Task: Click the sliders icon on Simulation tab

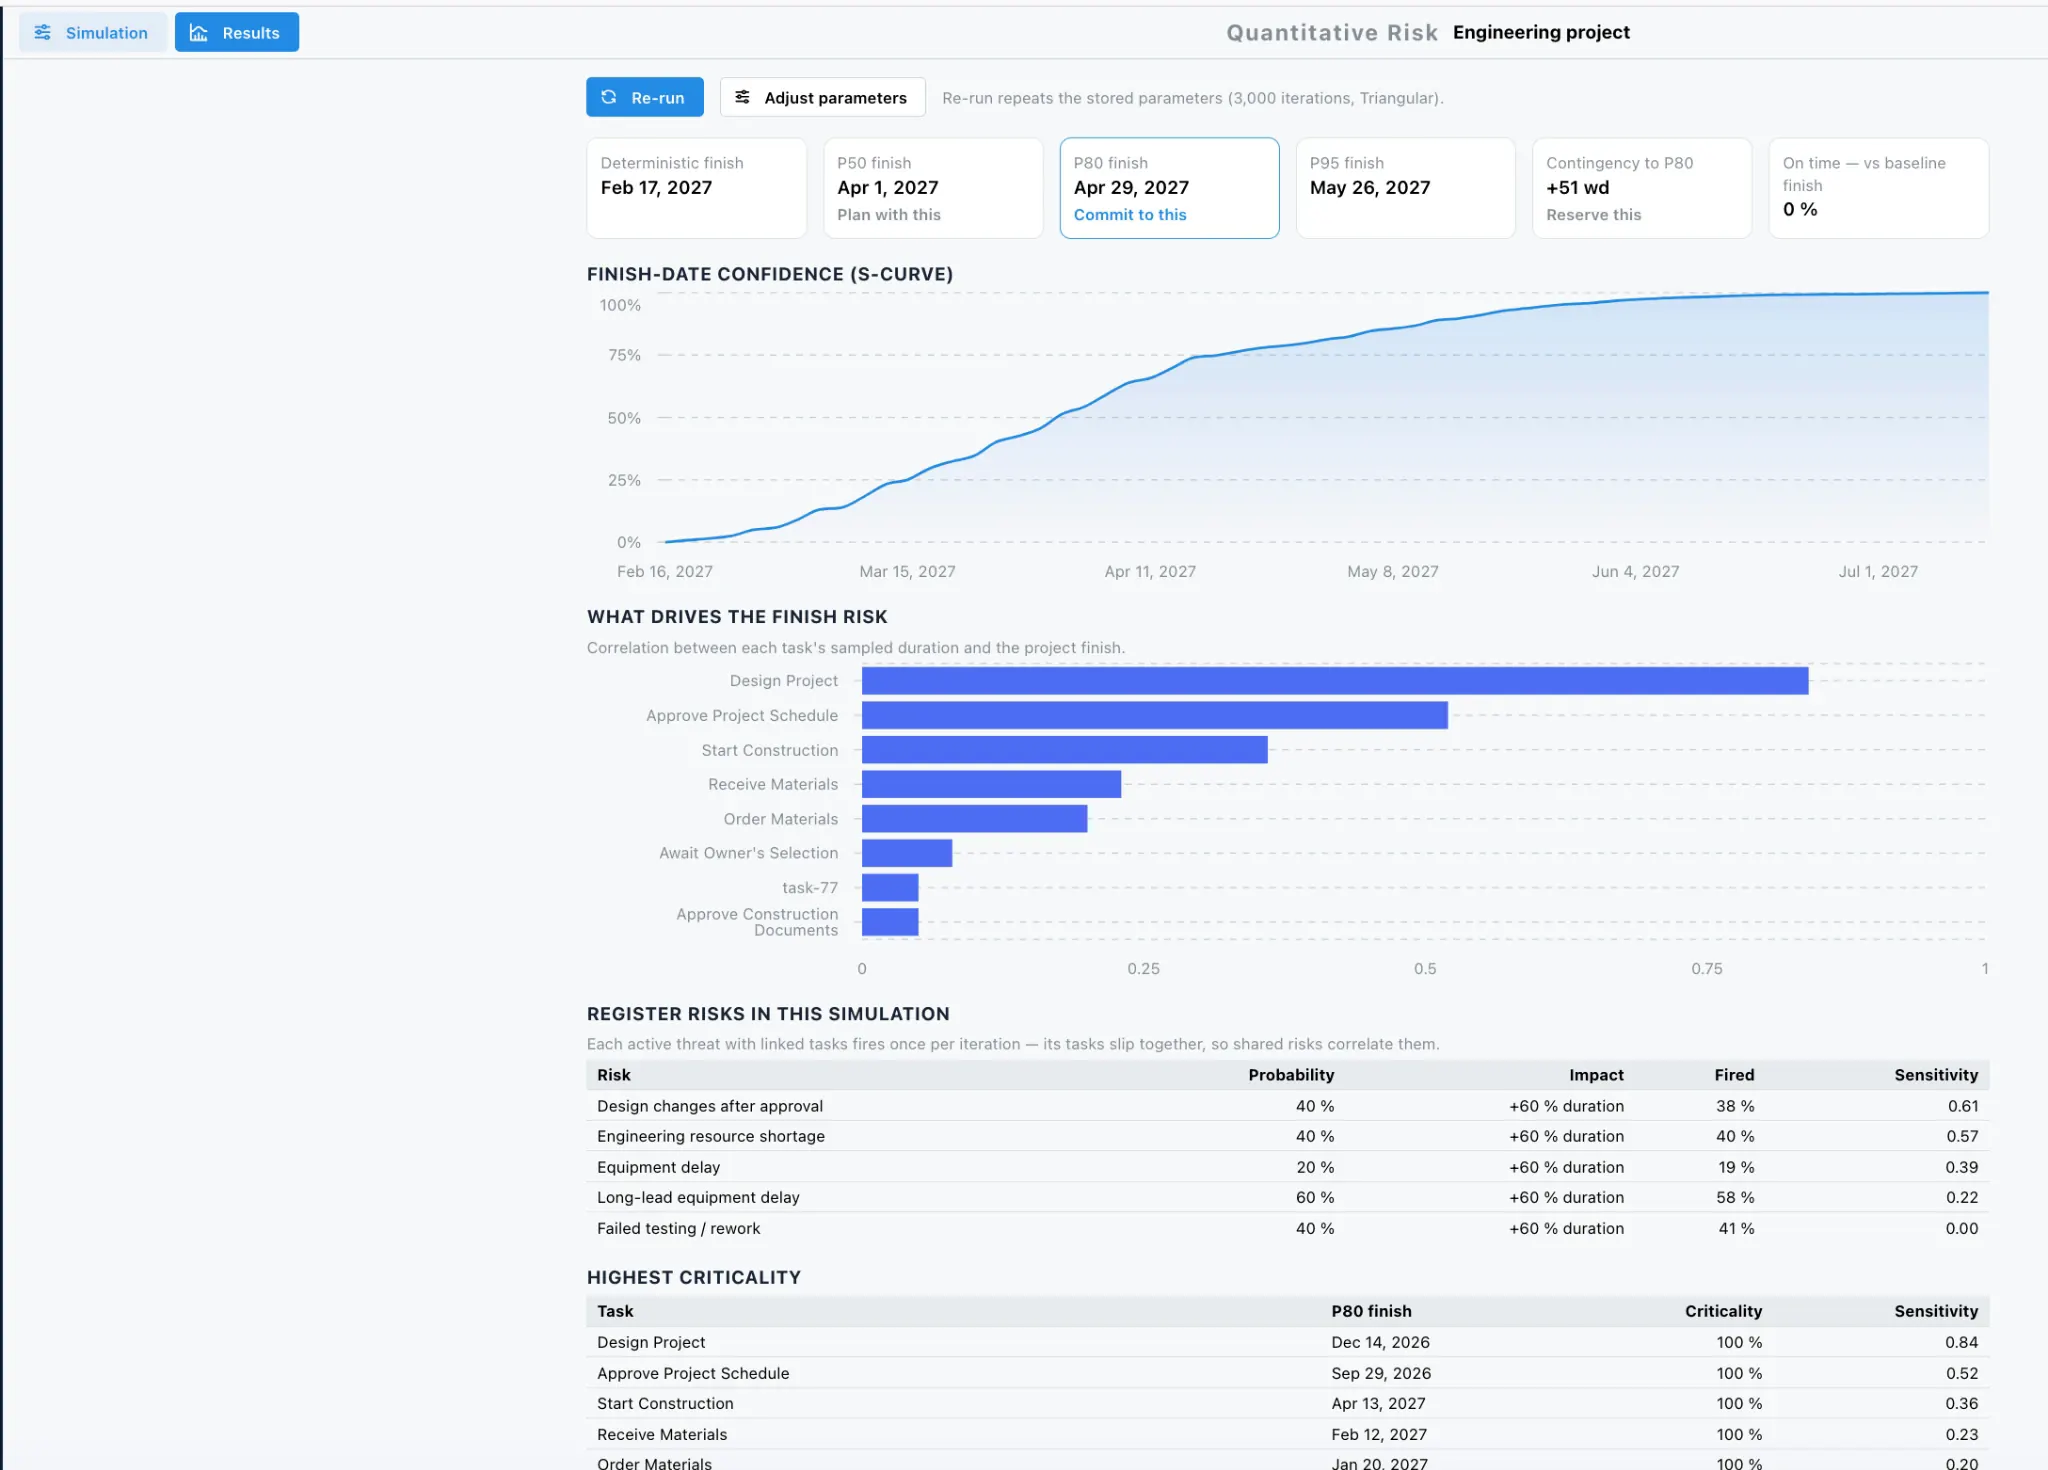Action: [x=43, y=32]
